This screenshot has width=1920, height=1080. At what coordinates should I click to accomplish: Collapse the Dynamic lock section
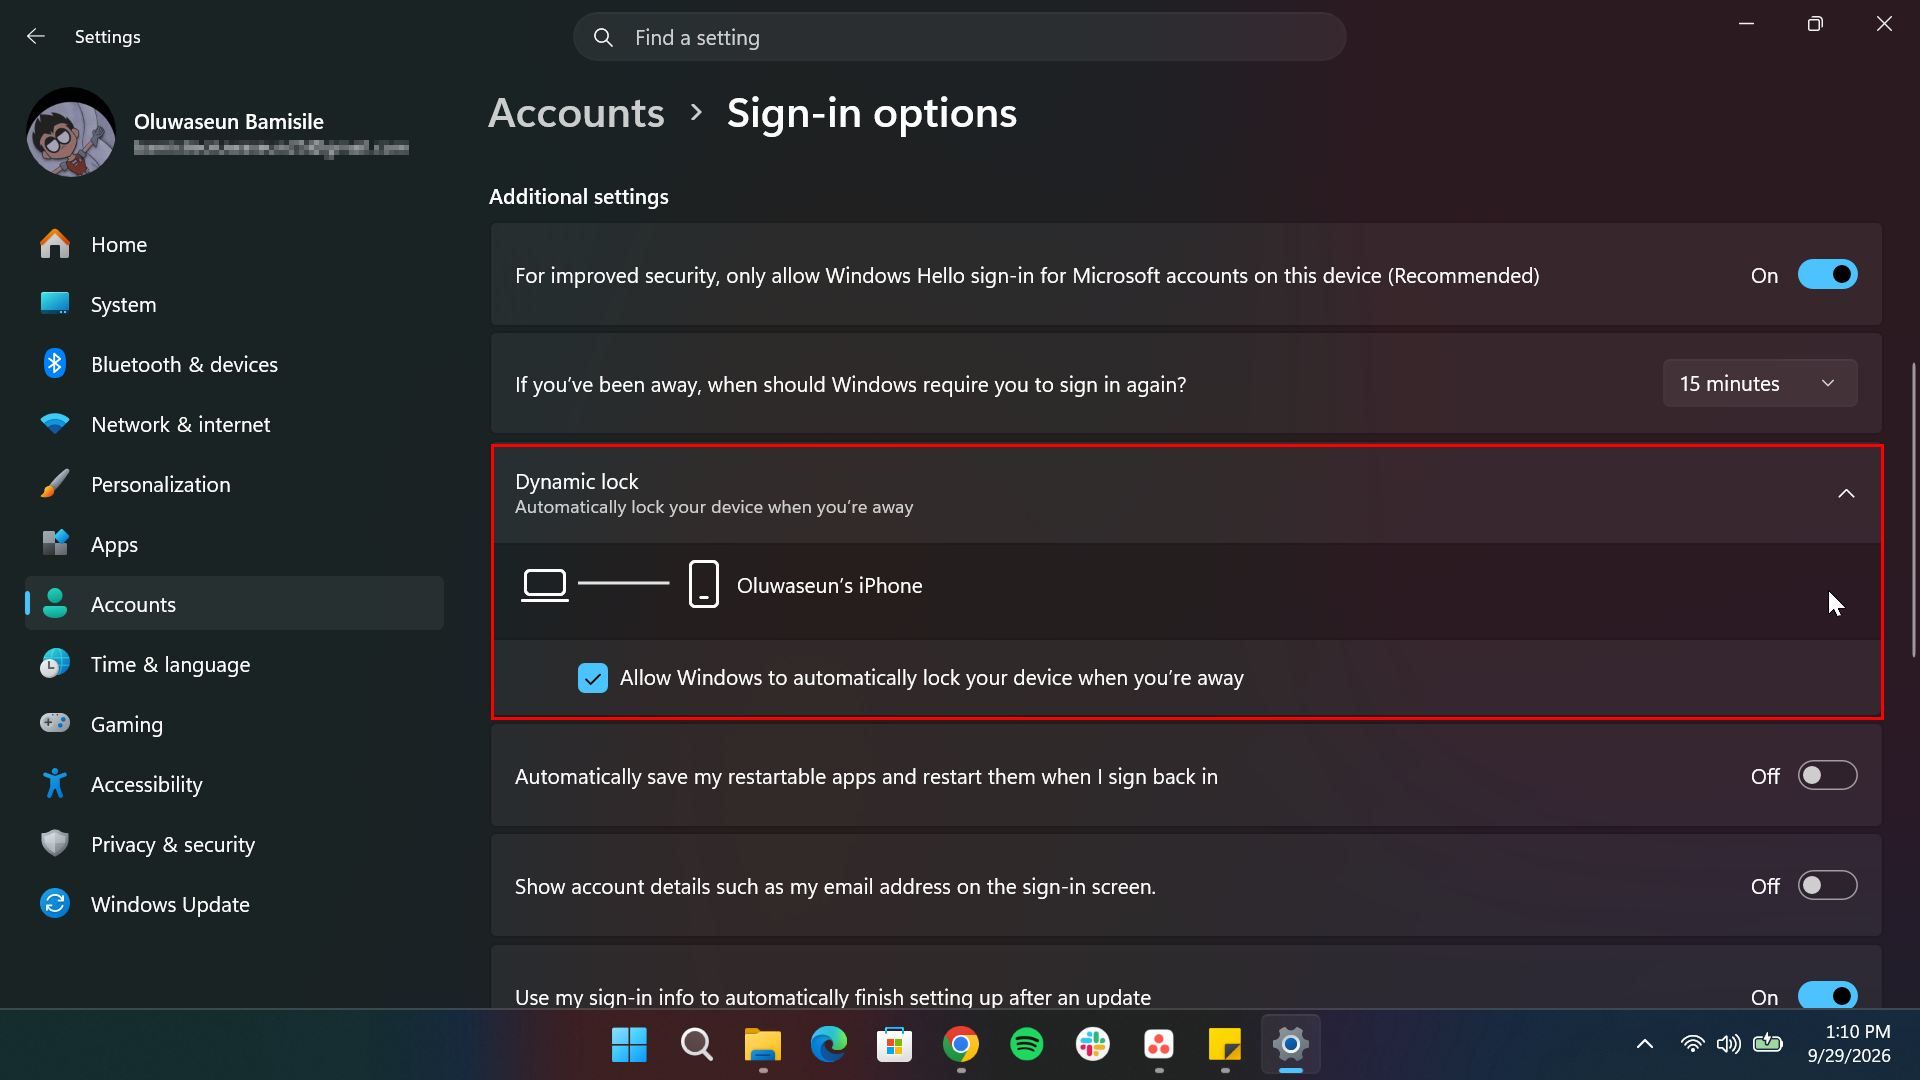coord(1846,494)
